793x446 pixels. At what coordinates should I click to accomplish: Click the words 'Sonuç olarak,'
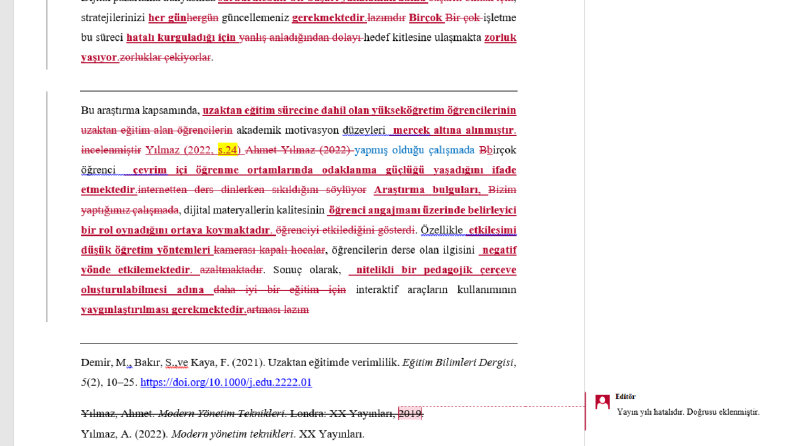307,270
